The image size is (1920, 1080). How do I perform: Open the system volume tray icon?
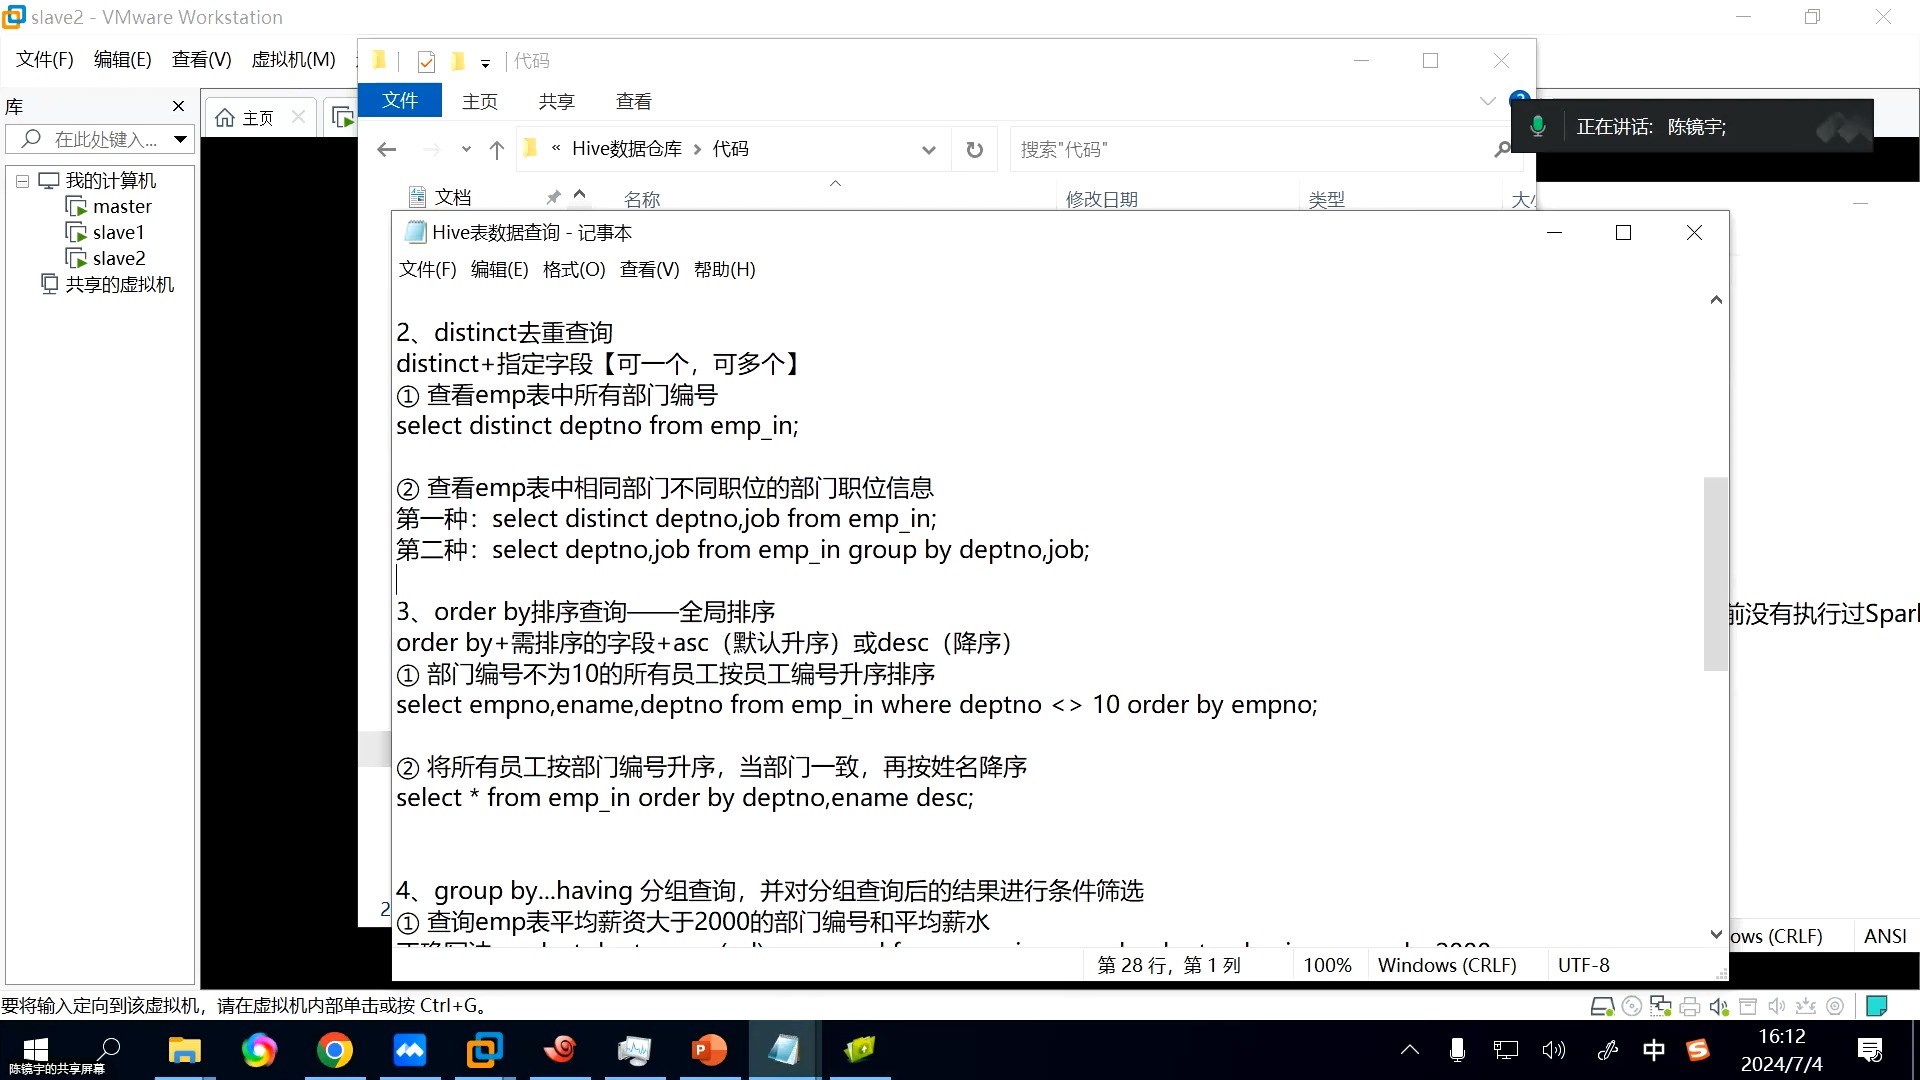coord(1553,1050)
